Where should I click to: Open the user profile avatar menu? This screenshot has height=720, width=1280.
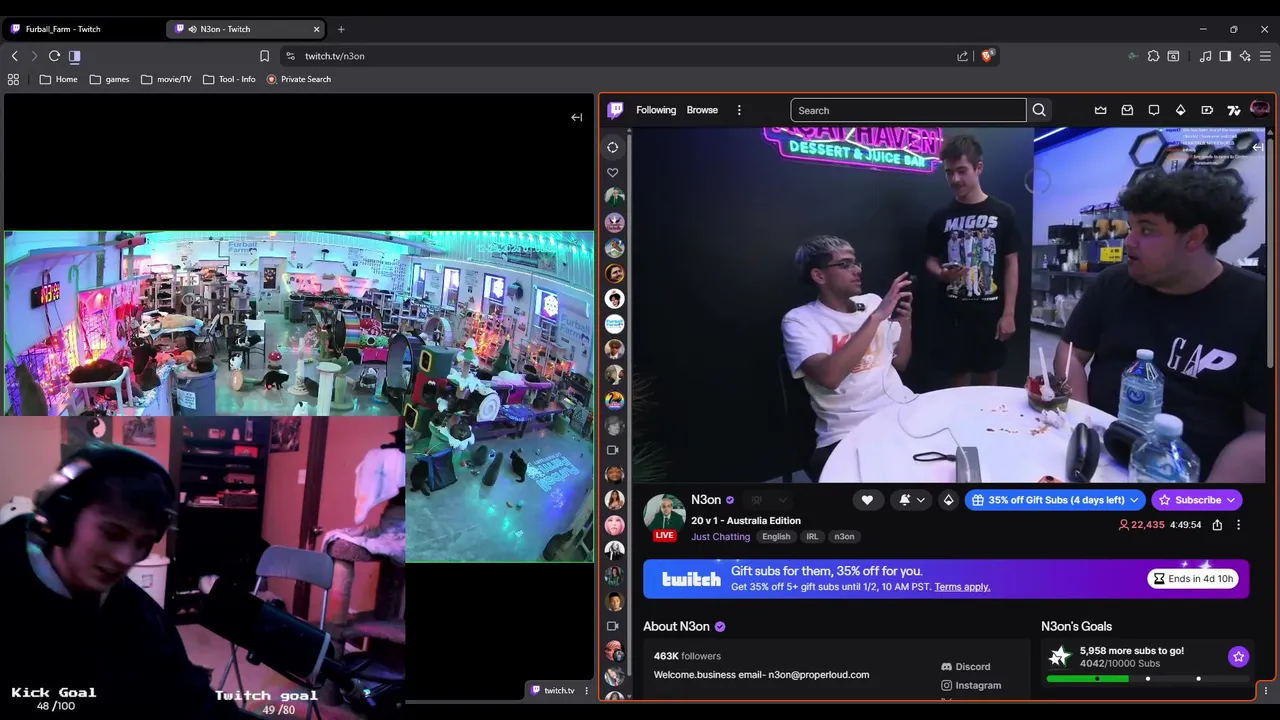pos(1260,110)
